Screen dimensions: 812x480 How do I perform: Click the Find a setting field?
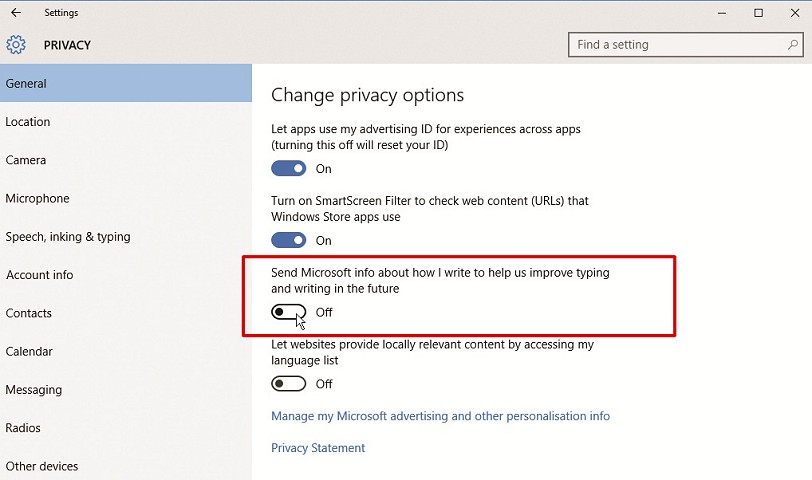tap(686, 45)
